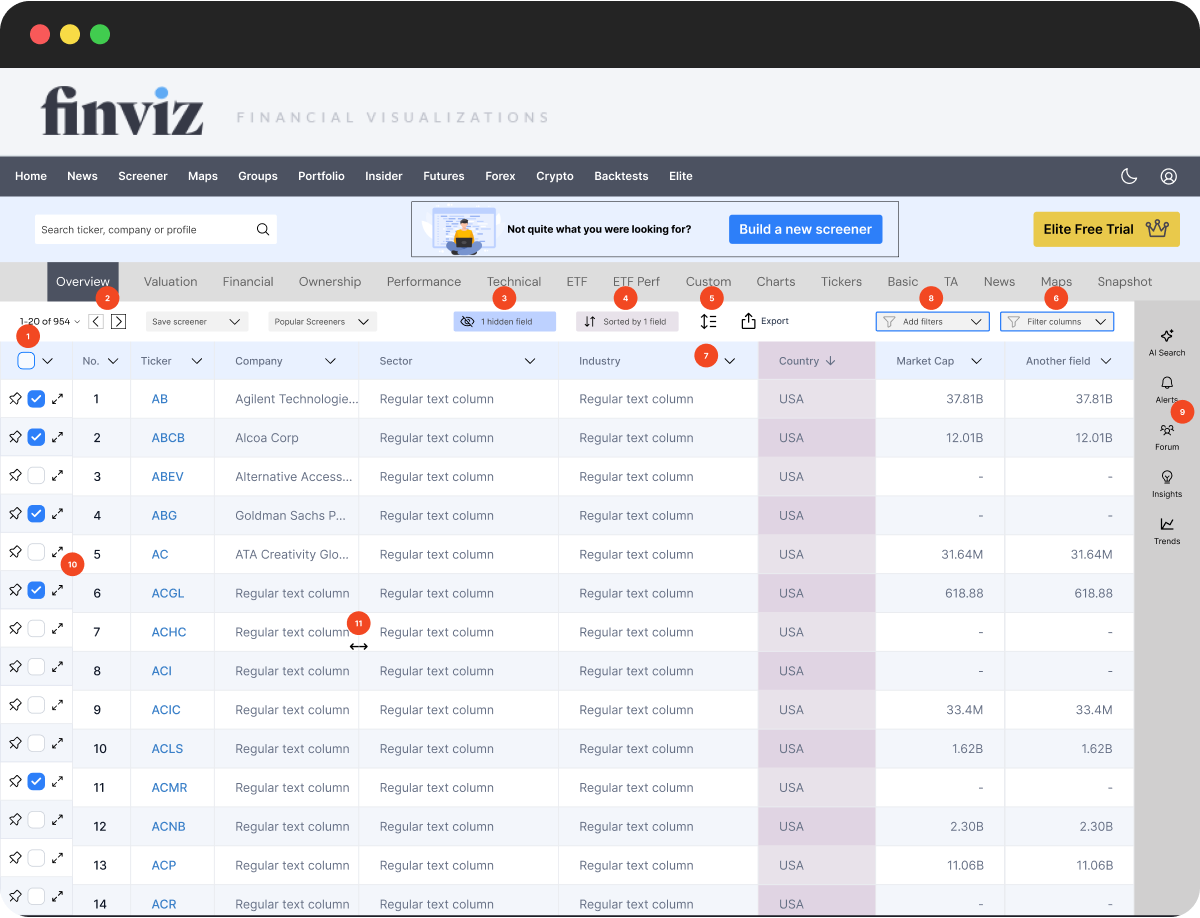Image resolution: width=1200 pixels, height=918 pixels.
Task: Check the ABEV row checkbox
Action: pos(36,476)
